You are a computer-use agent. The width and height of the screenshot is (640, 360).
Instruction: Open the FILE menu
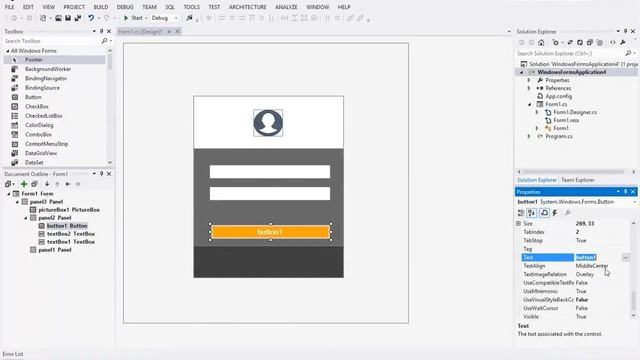click(x=9, y=7)
